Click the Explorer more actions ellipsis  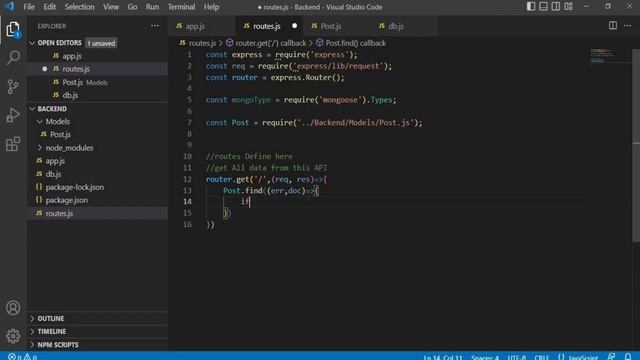click(x=155, y=26)
